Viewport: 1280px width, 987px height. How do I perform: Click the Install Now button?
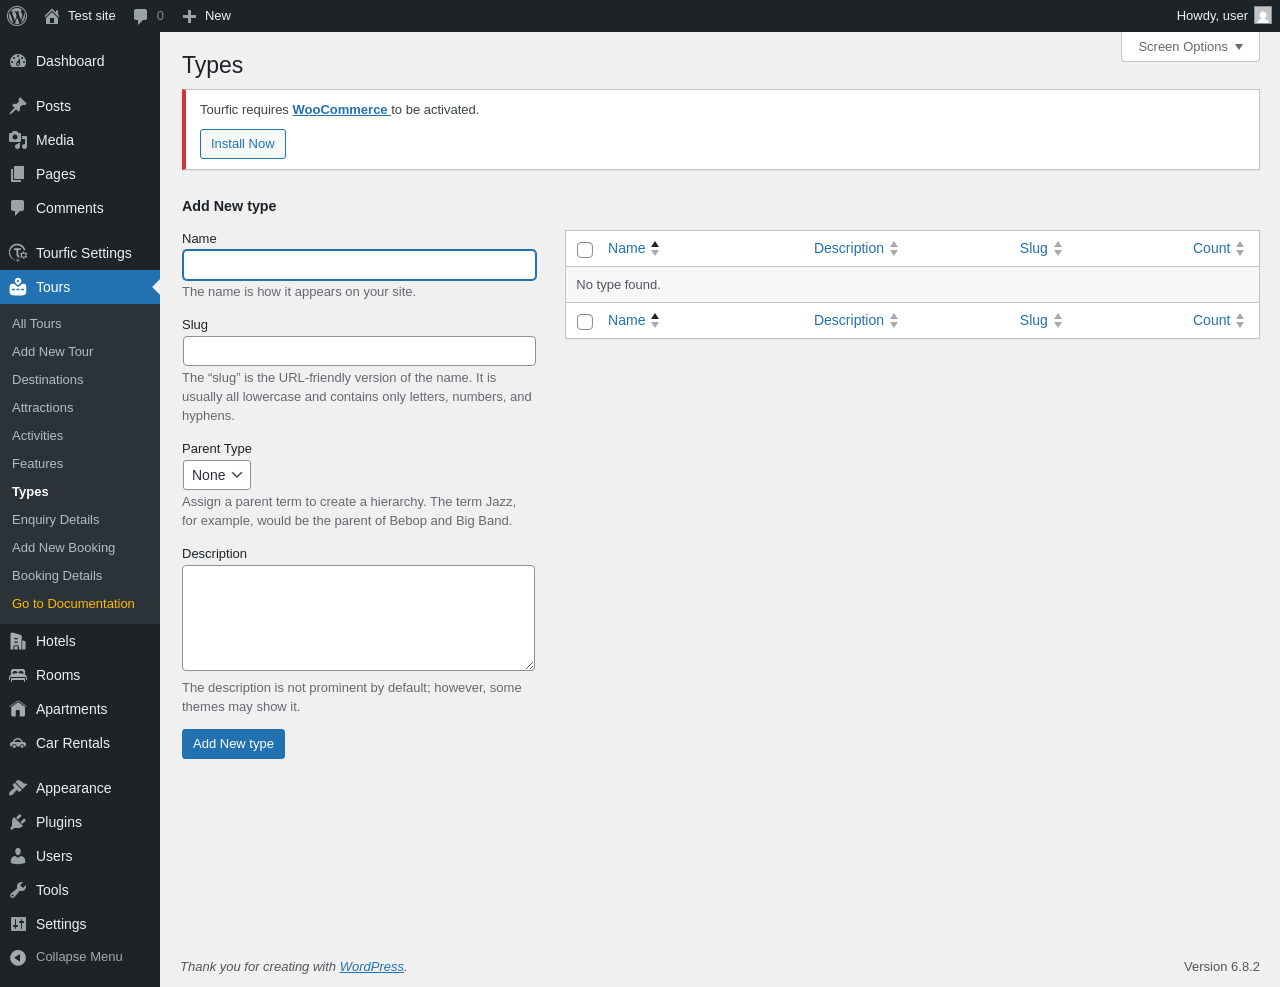point(243,144)
